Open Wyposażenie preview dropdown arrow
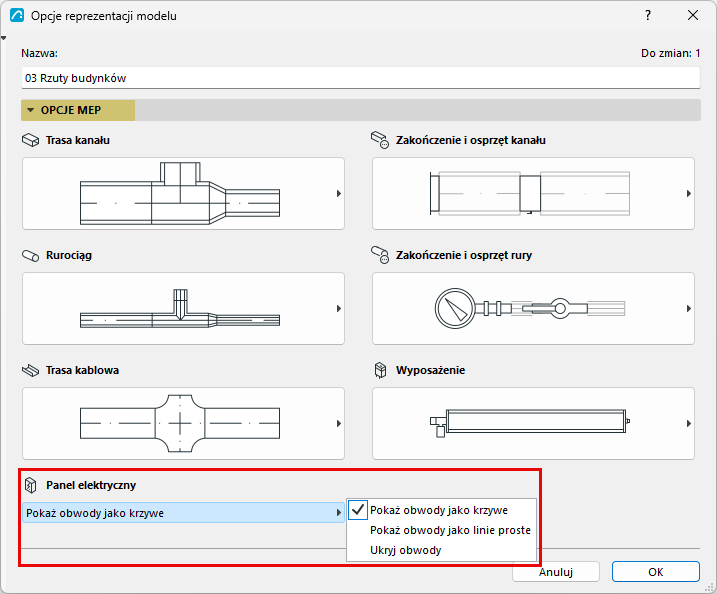This screenshot has height=594, width=717. pyautogui.click(x=689, y=423)
